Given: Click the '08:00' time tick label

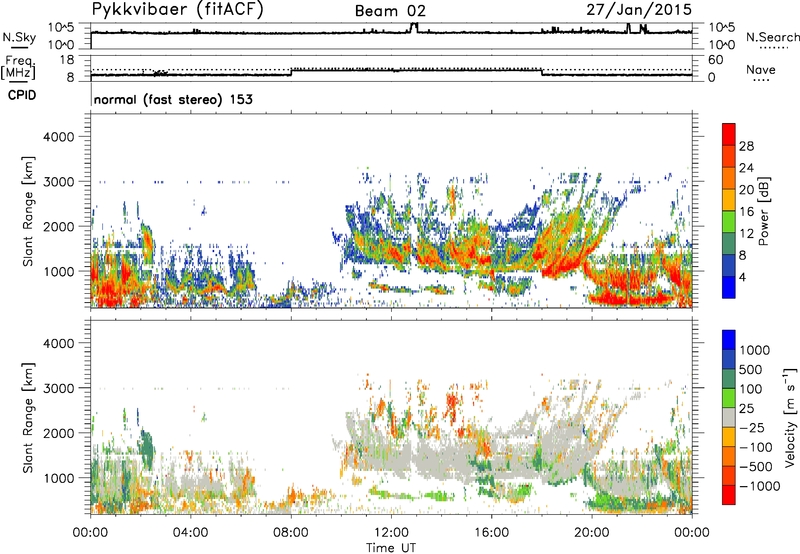Looking at the screenshot, I should coord(291,533).
